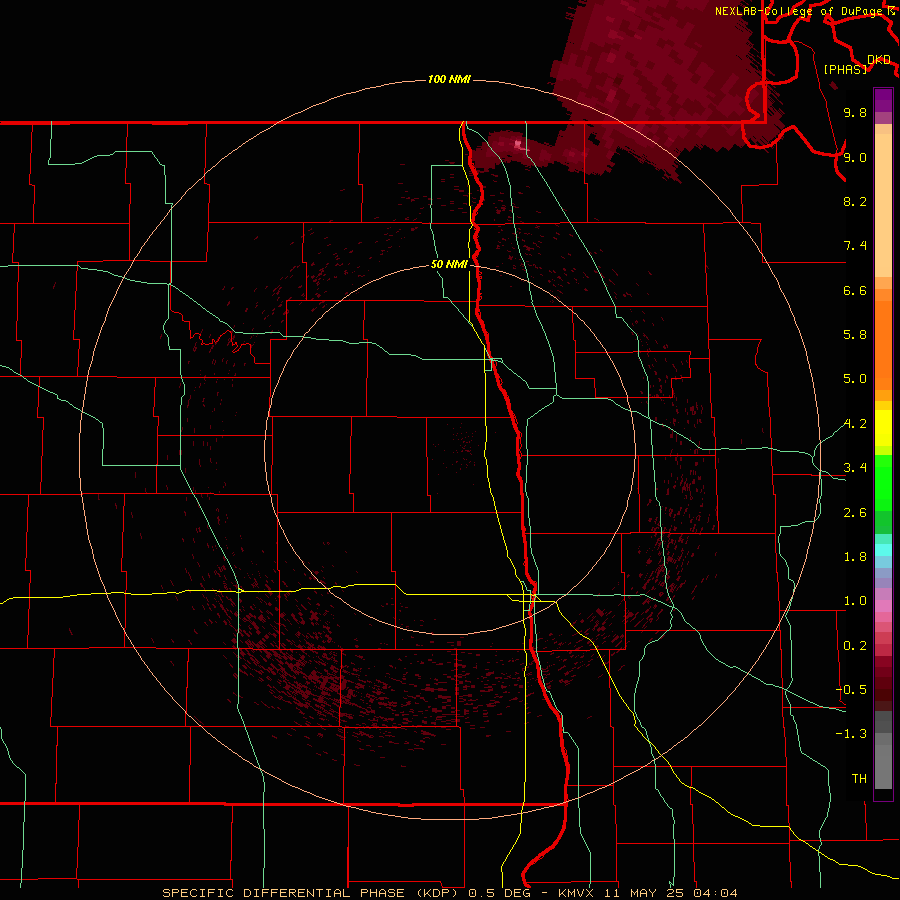The image size is (900, 900).
Task: Click the NEXLAB-College of DuPage label
Action: click(800, 11)
